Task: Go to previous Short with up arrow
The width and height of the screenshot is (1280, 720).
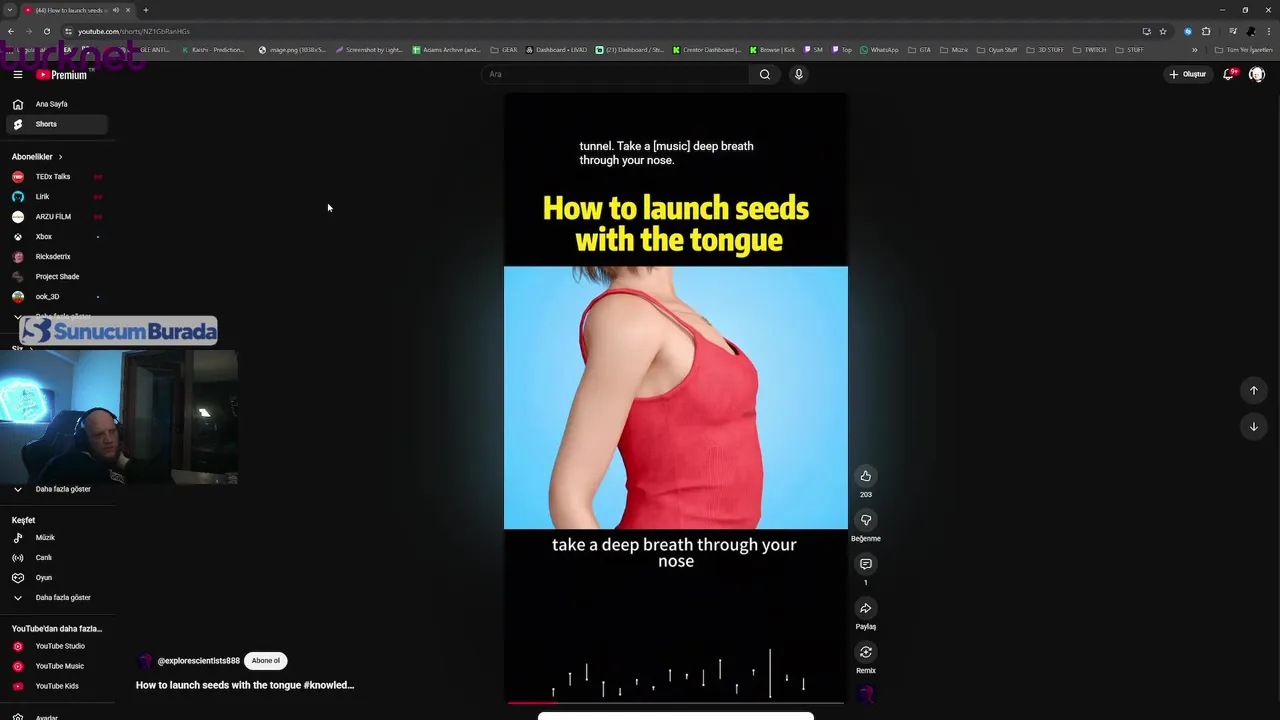Action: 1254,390
